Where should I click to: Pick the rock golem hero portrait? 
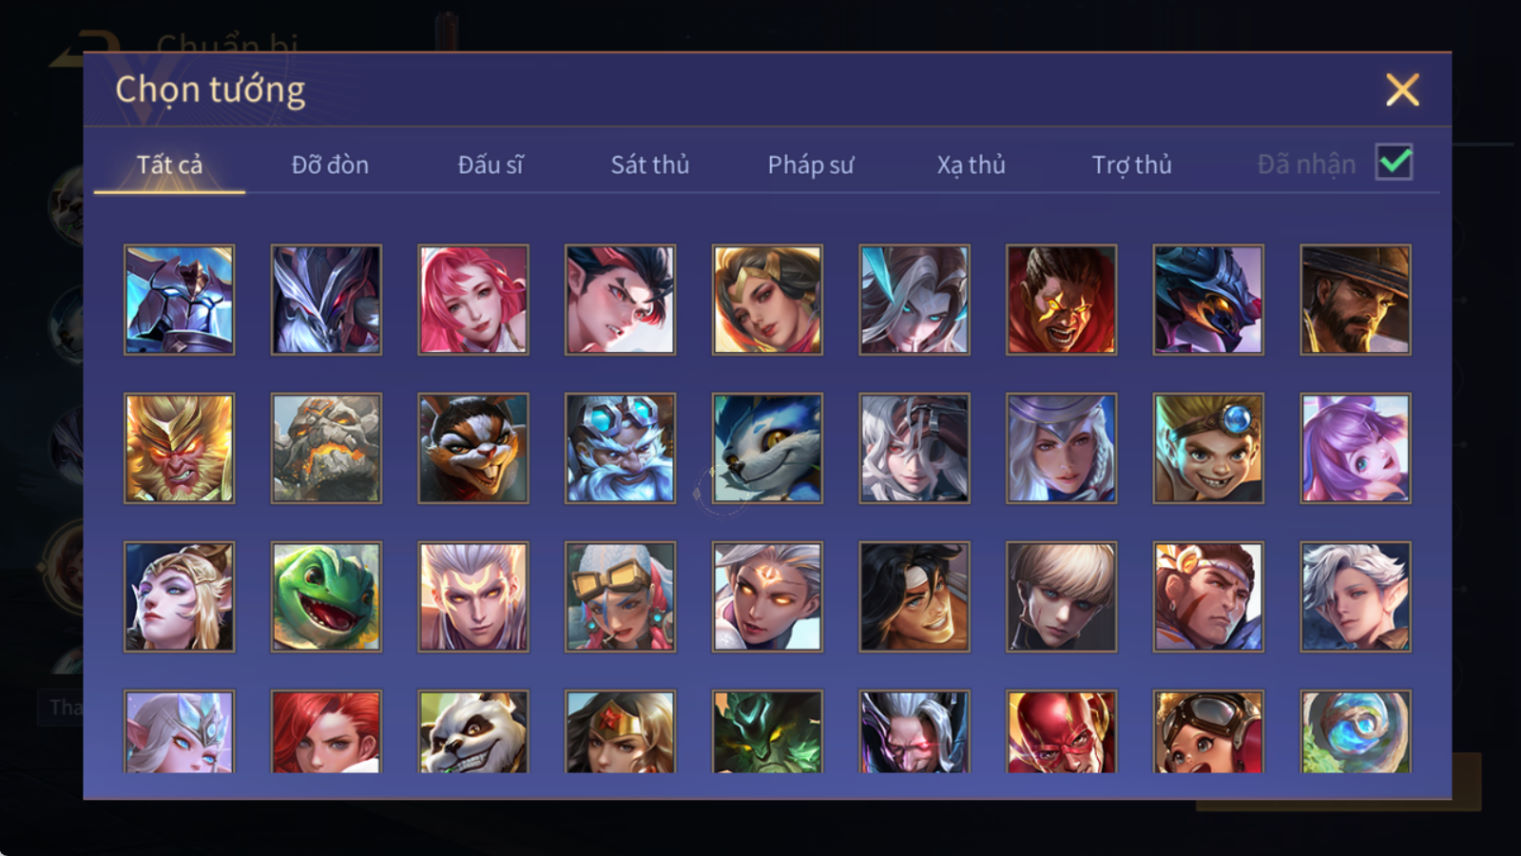326,448
